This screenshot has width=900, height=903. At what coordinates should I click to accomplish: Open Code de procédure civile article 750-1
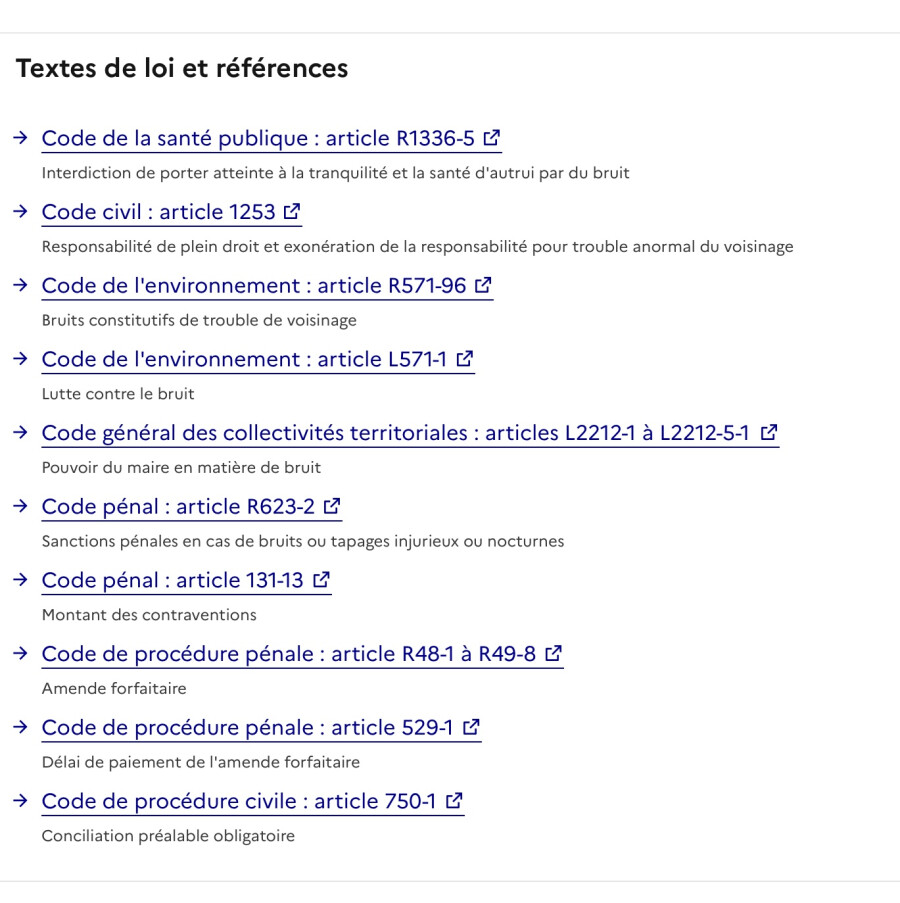(253, 802)
